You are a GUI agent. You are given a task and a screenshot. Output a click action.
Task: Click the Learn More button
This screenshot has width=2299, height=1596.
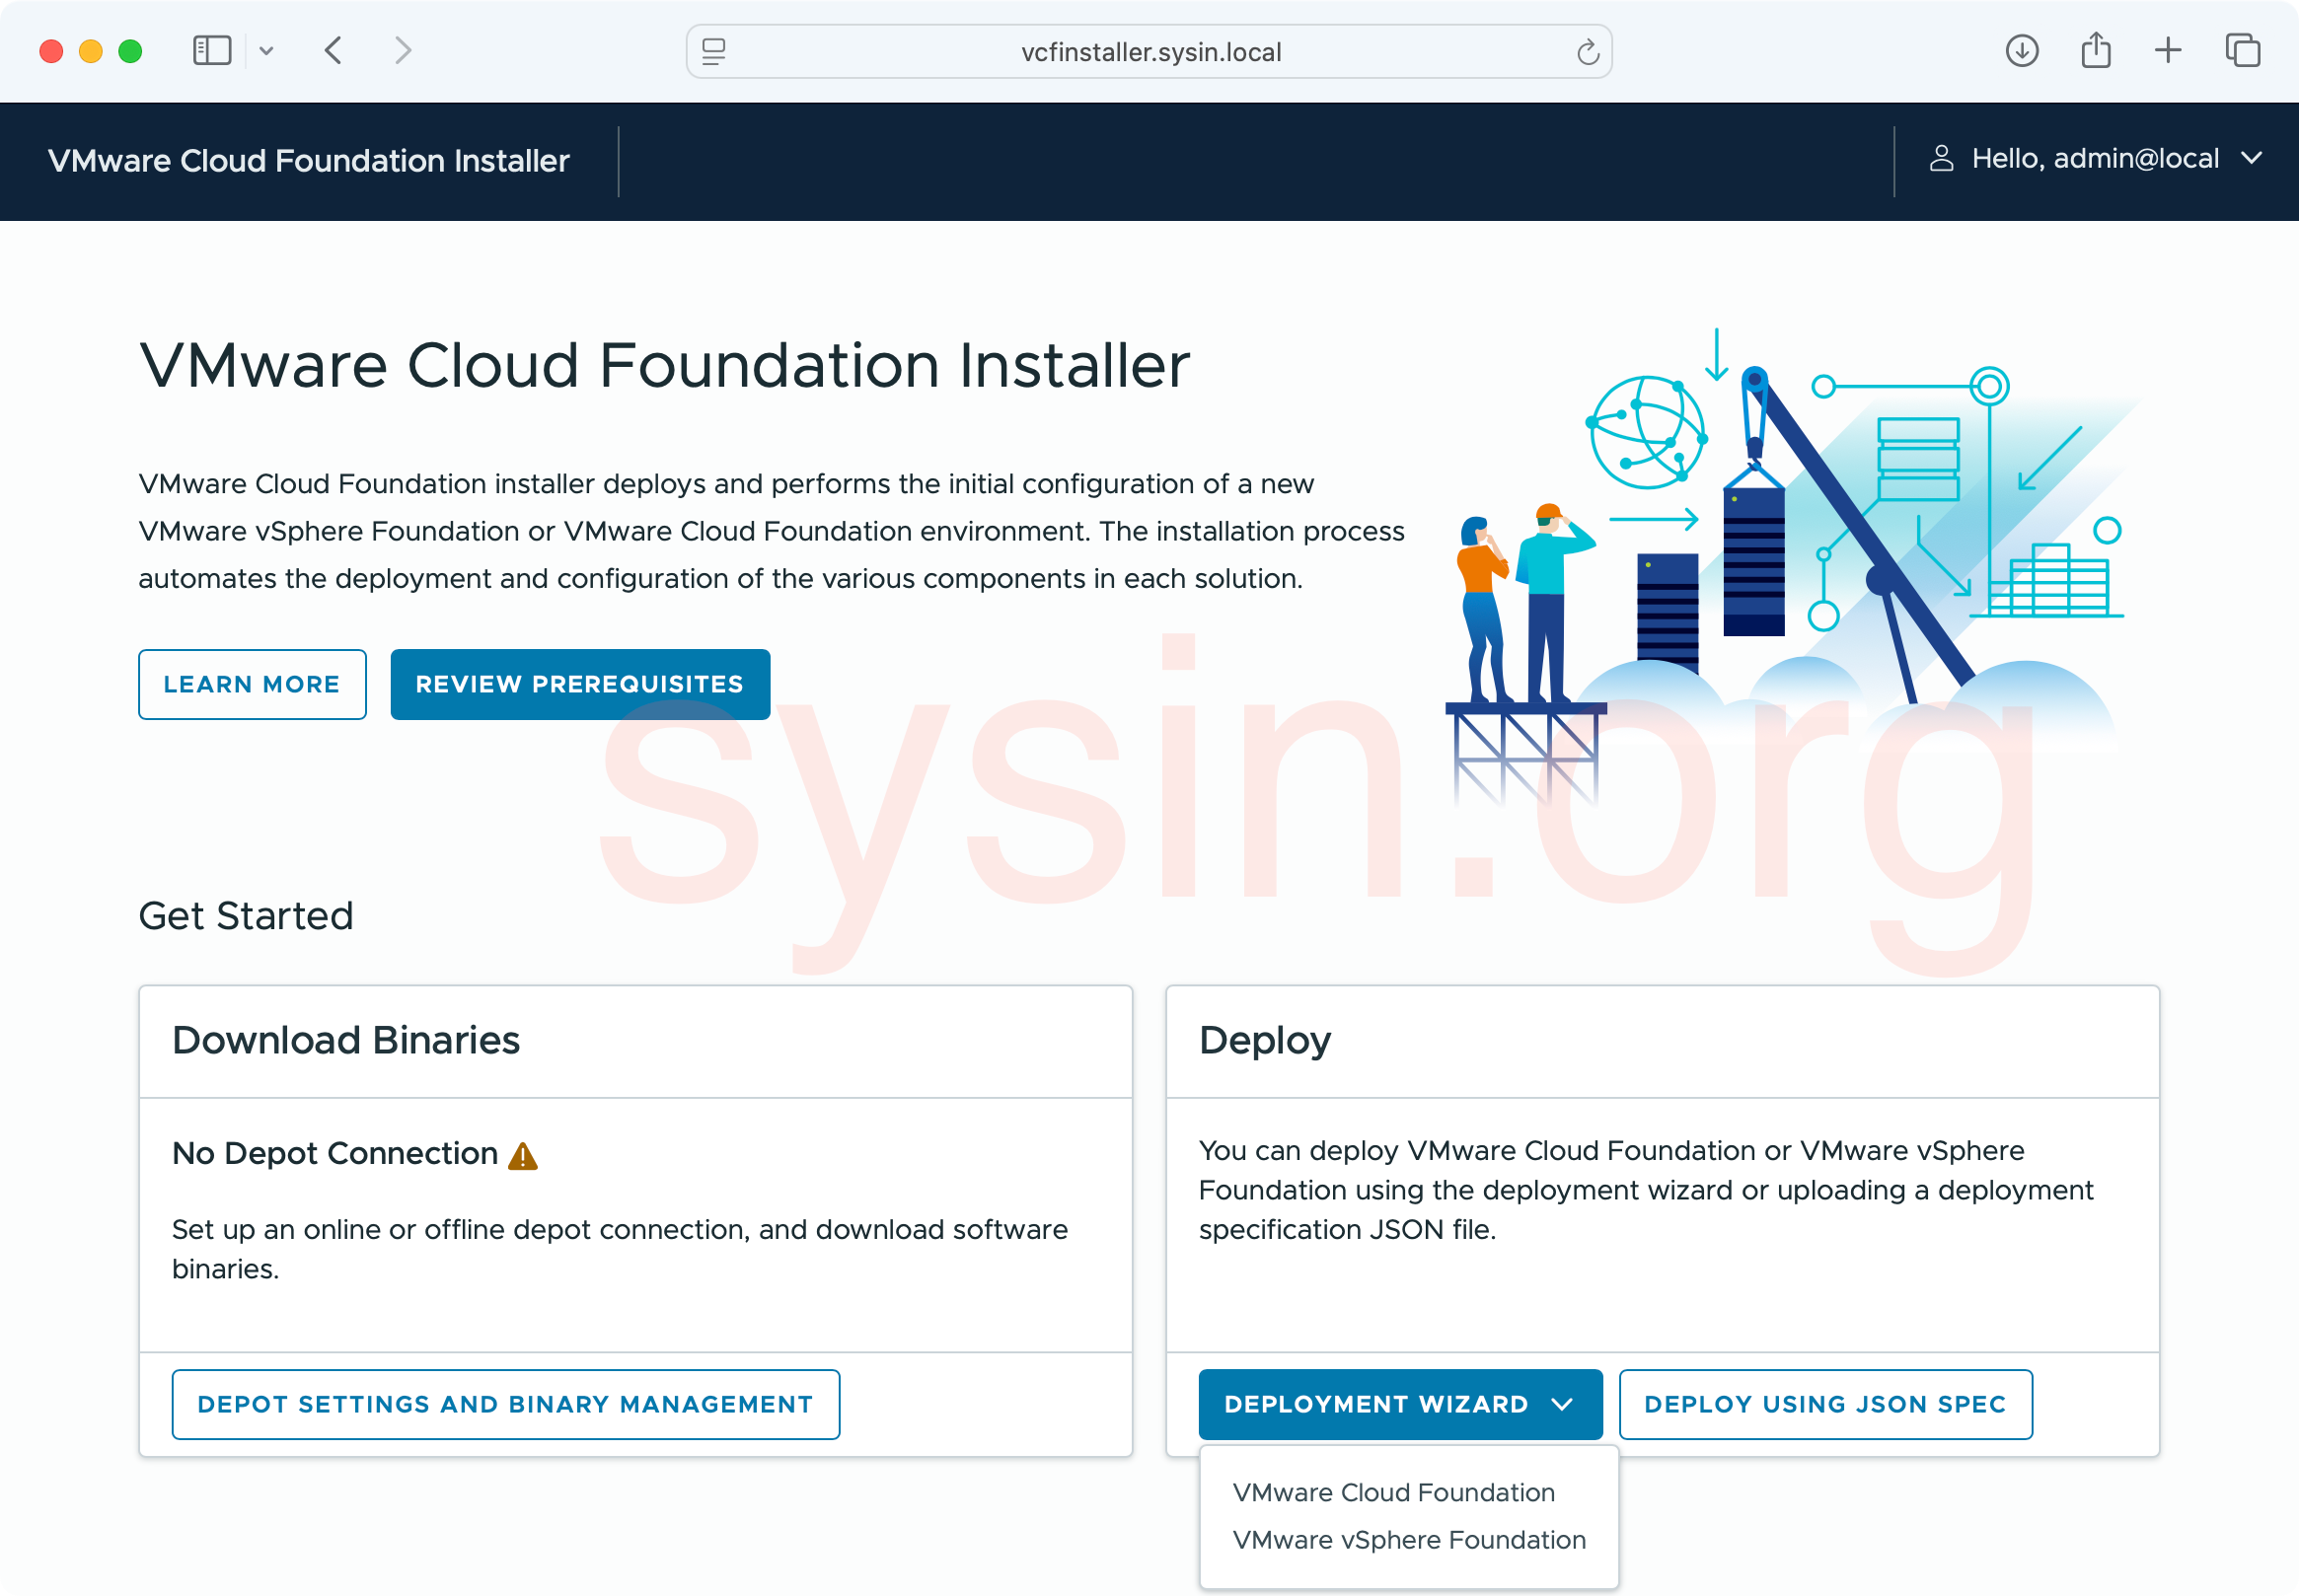[252, 684]
